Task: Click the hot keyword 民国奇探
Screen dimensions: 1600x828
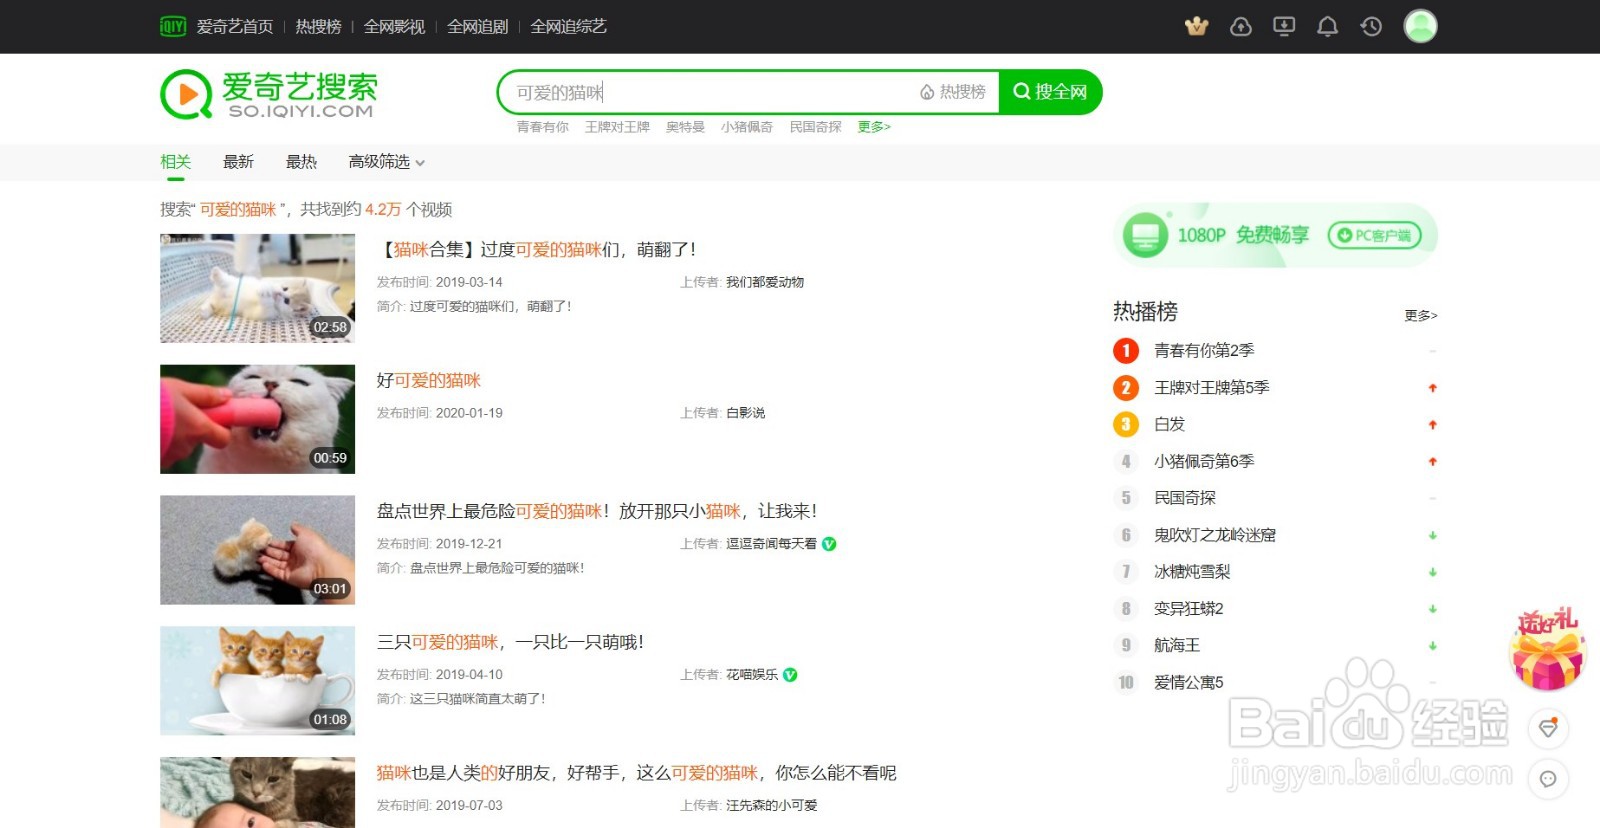Action: pos(815,127)
